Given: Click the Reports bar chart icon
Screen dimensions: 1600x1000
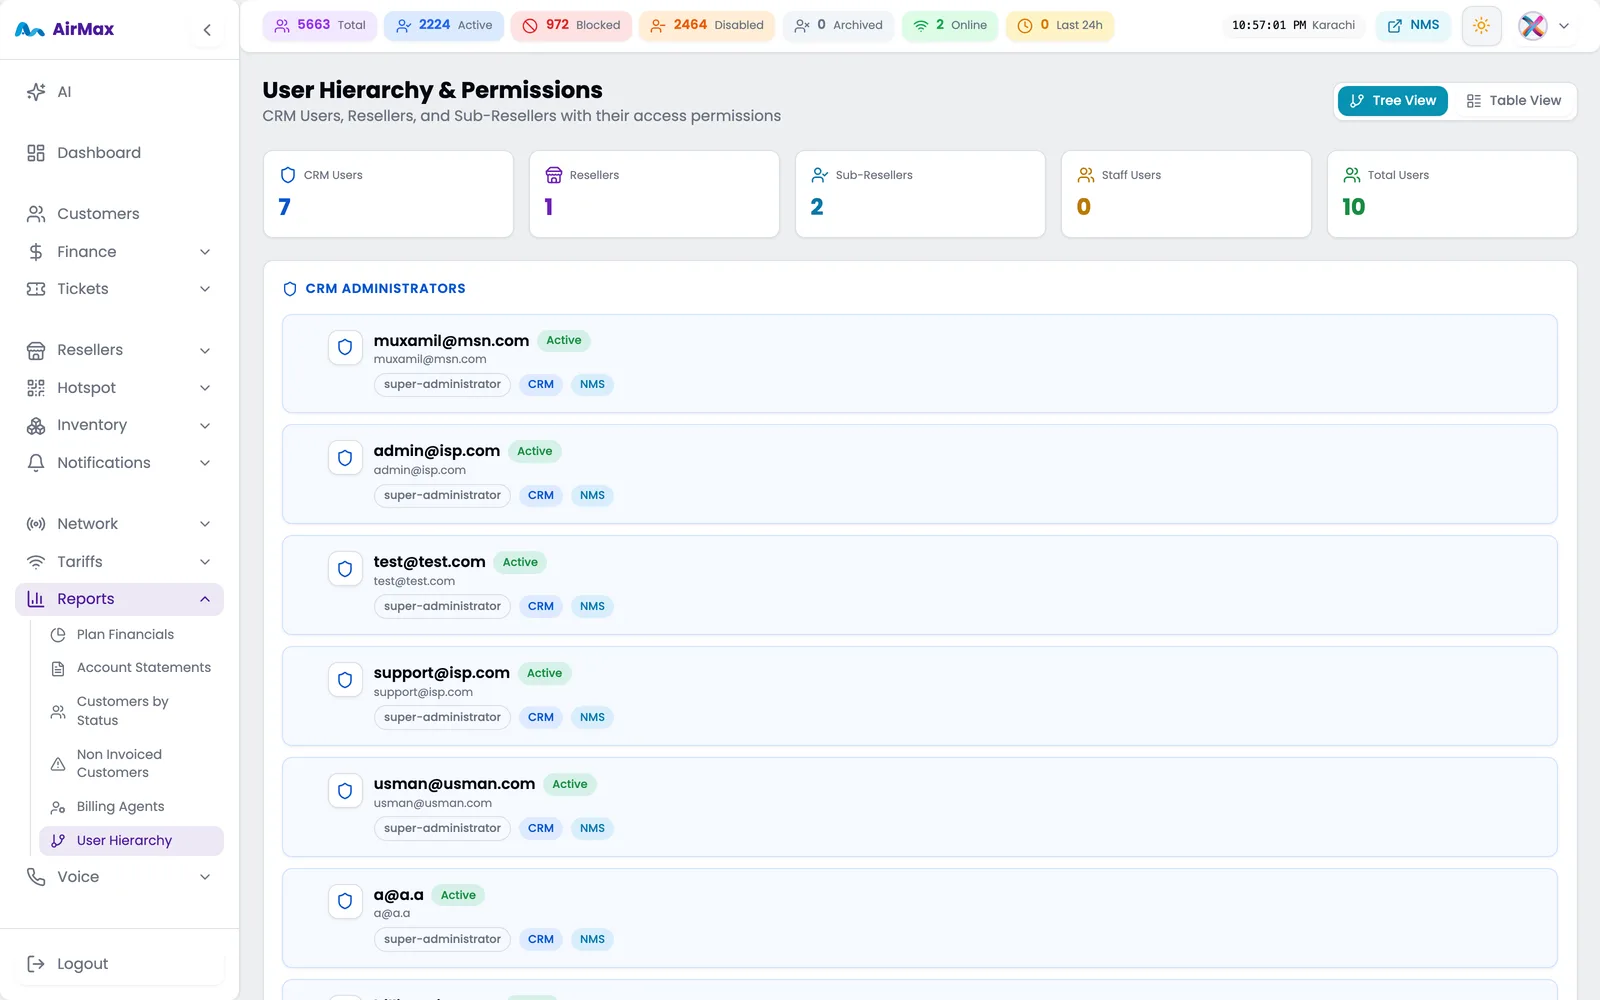Looking at the screenshot, I should coord(36,599).
